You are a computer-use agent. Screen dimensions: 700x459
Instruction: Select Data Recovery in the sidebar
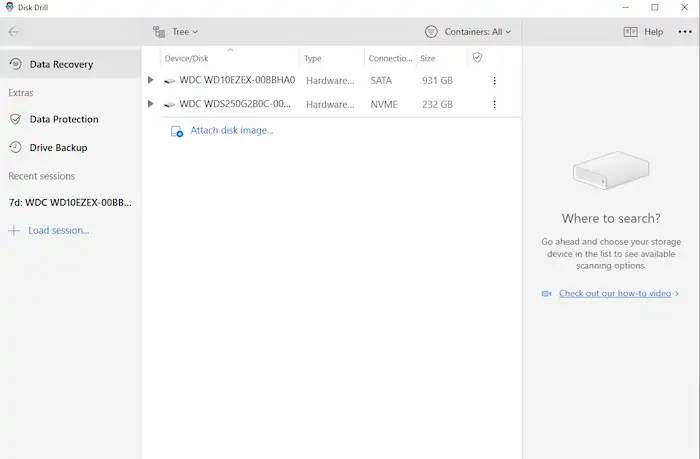click(70, 64)
